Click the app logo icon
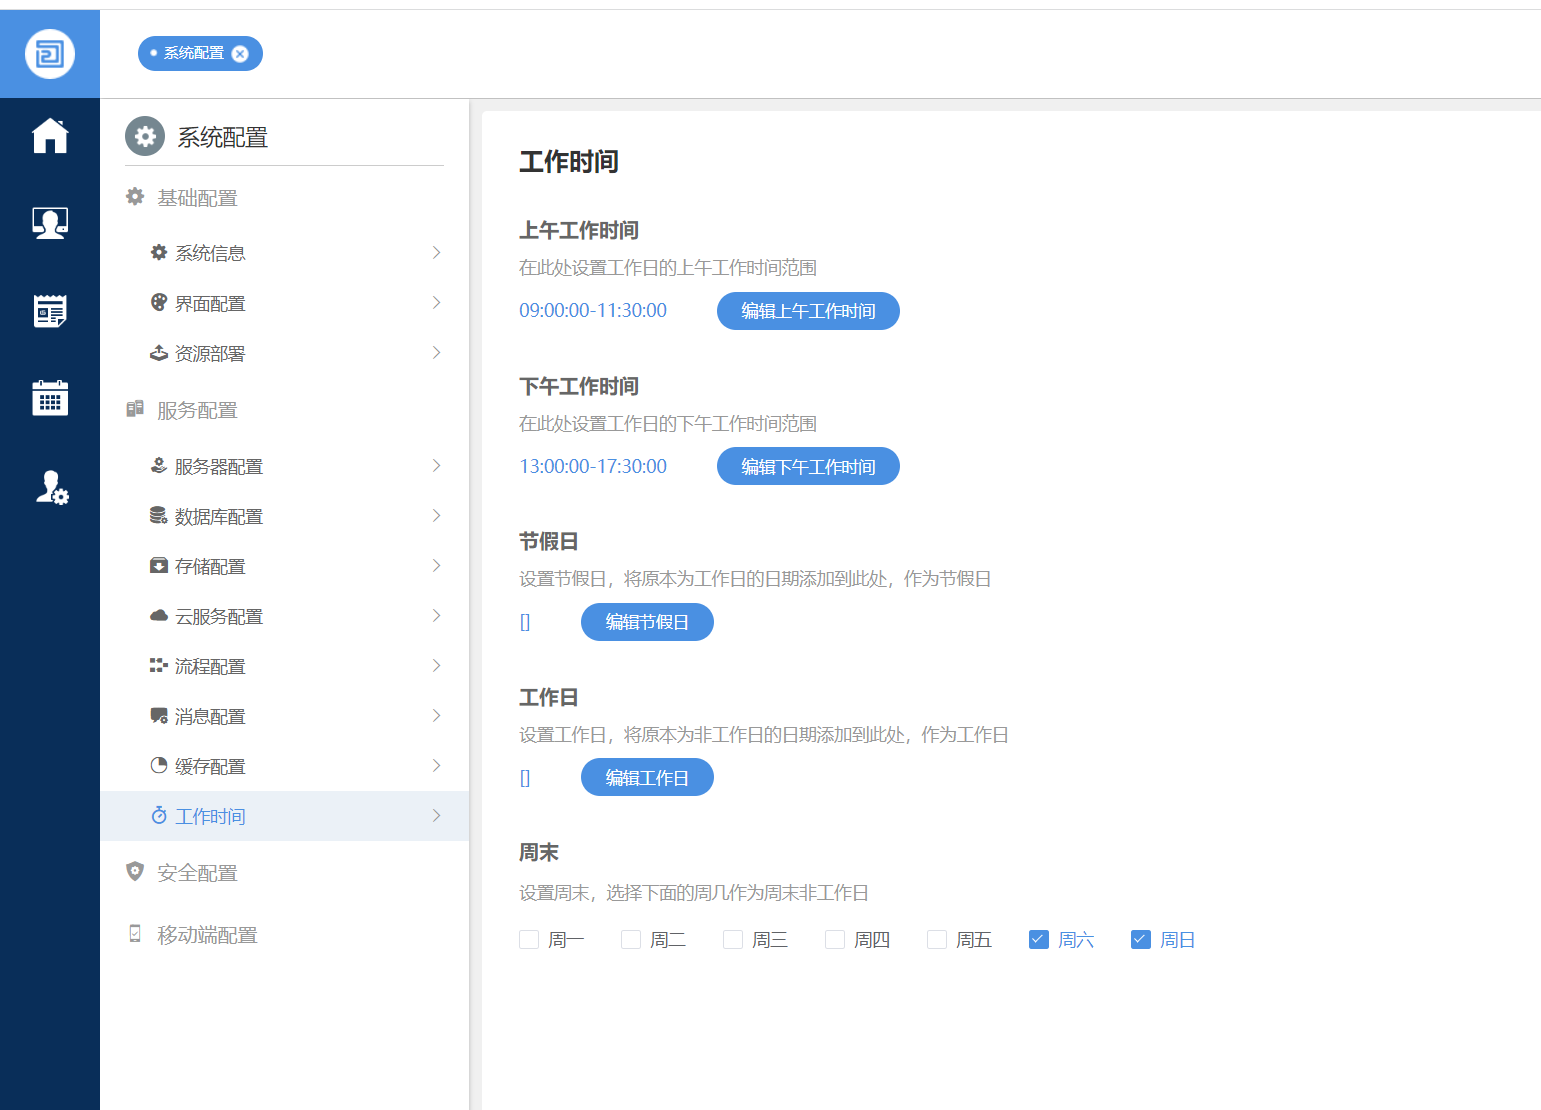Image resolution: width=1541 pixels, height=1110 pixels. (x=50, y=54)
